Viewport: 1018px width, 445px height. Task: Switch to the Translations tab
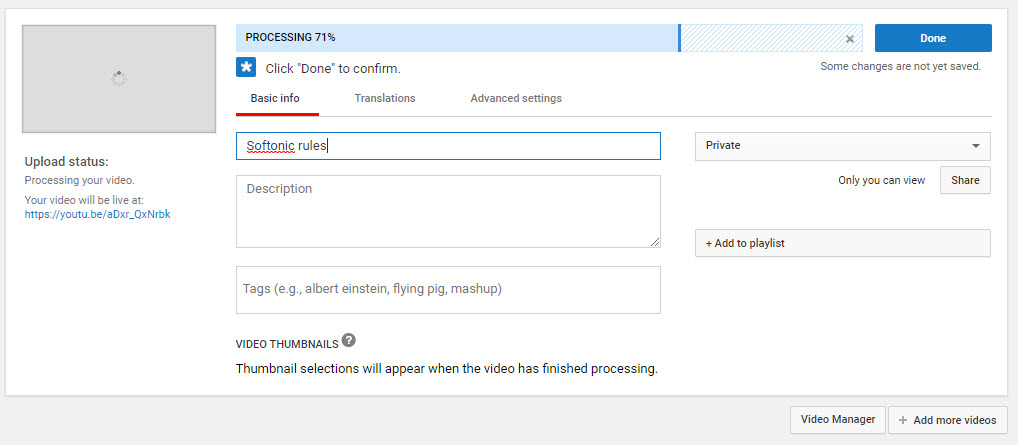click(x=385, y=98)
